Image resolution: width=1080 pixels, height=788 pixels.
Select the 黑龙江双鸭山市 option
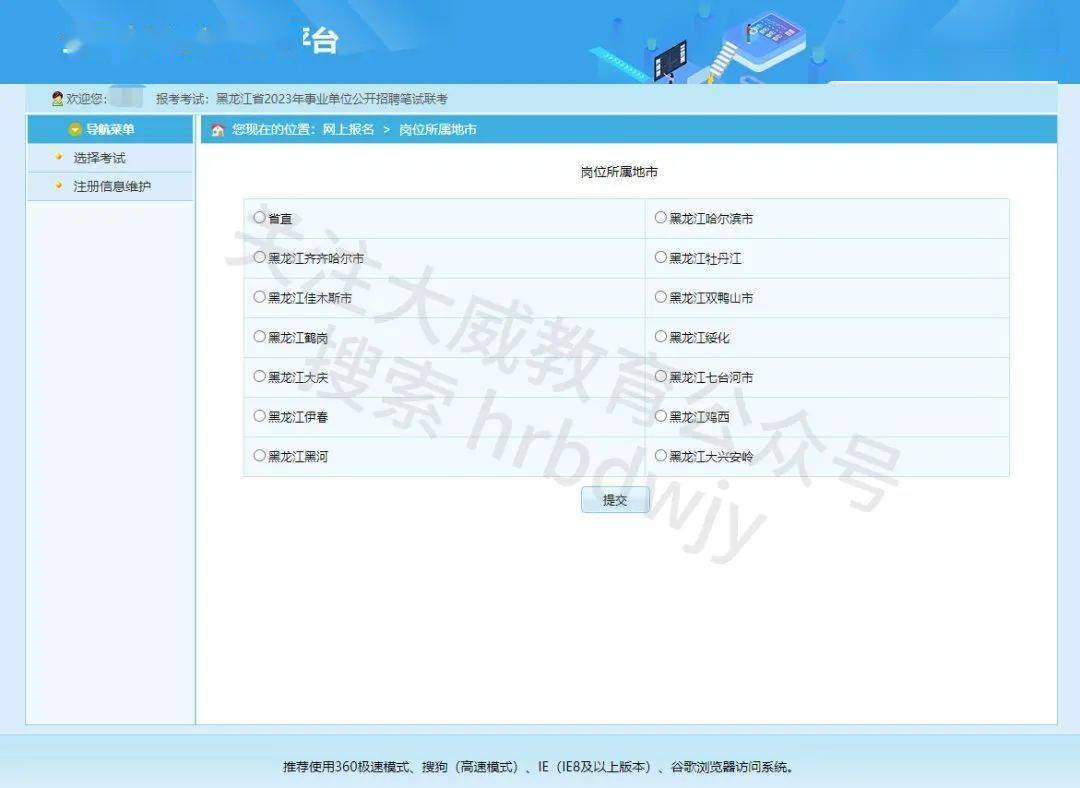[x=660, y=297]
